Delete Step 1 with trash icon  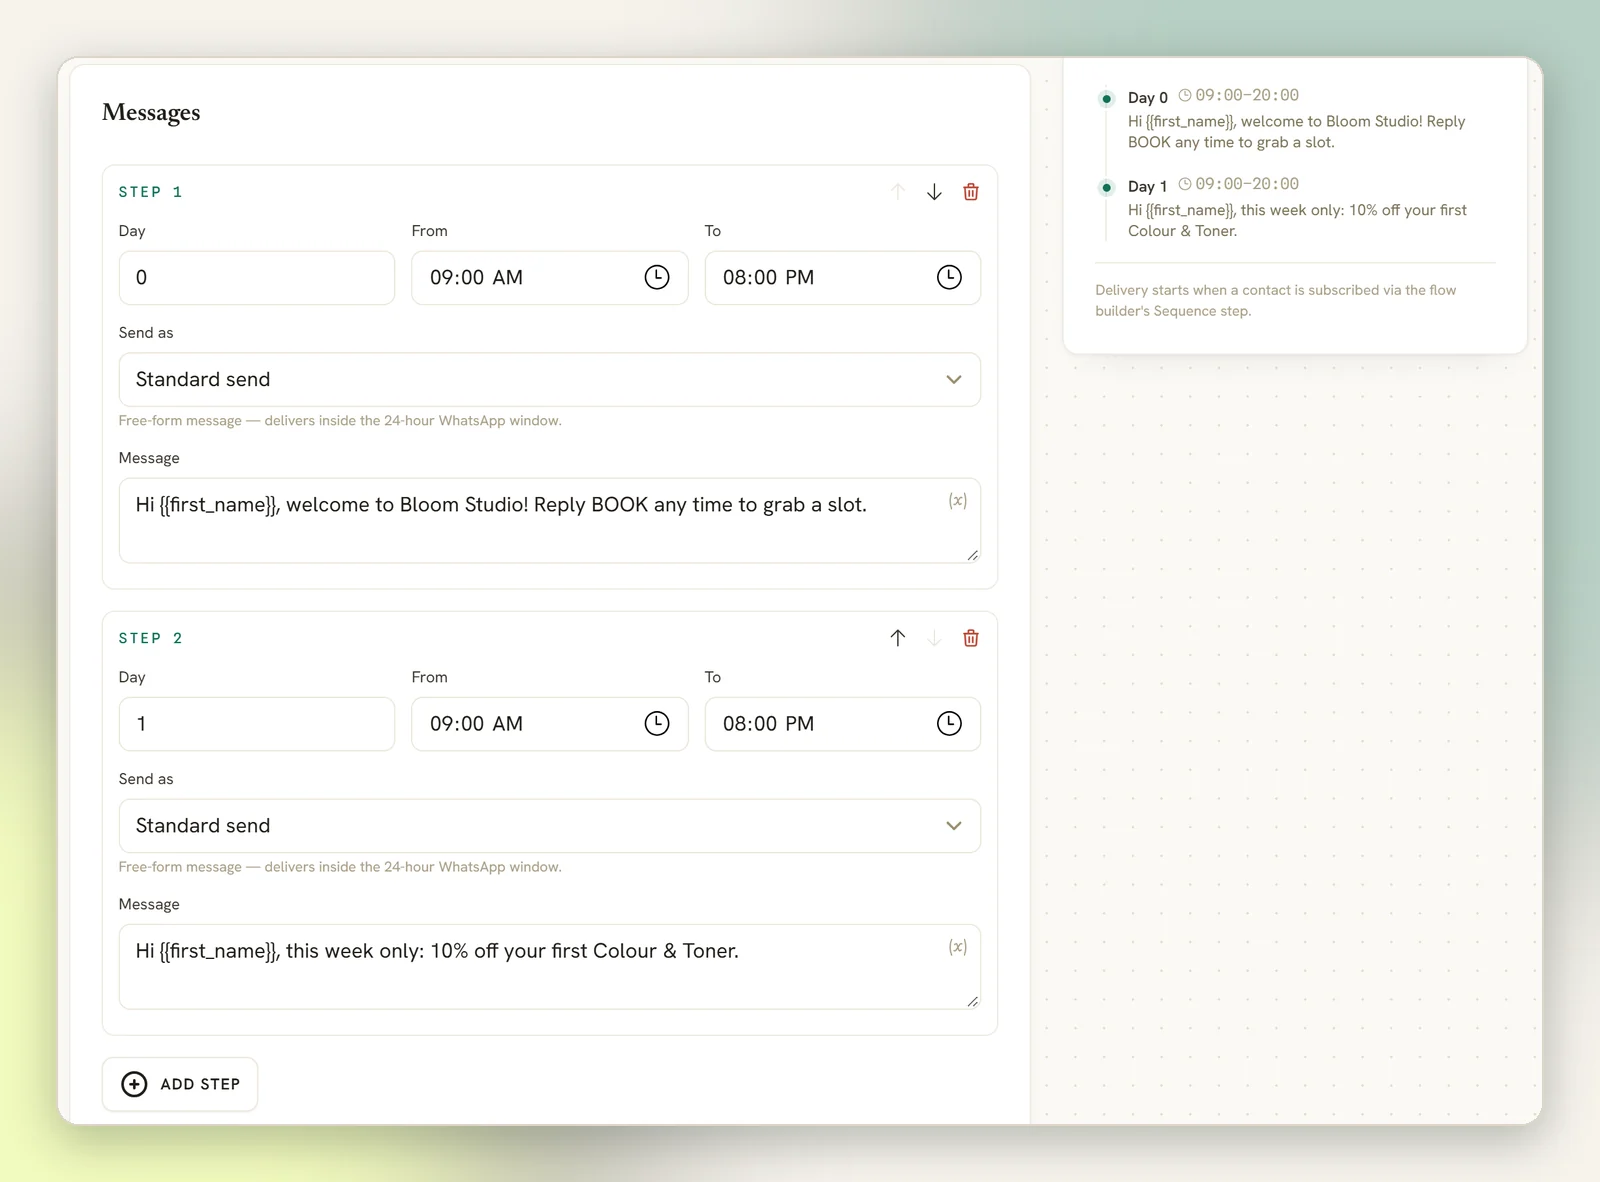971,192
